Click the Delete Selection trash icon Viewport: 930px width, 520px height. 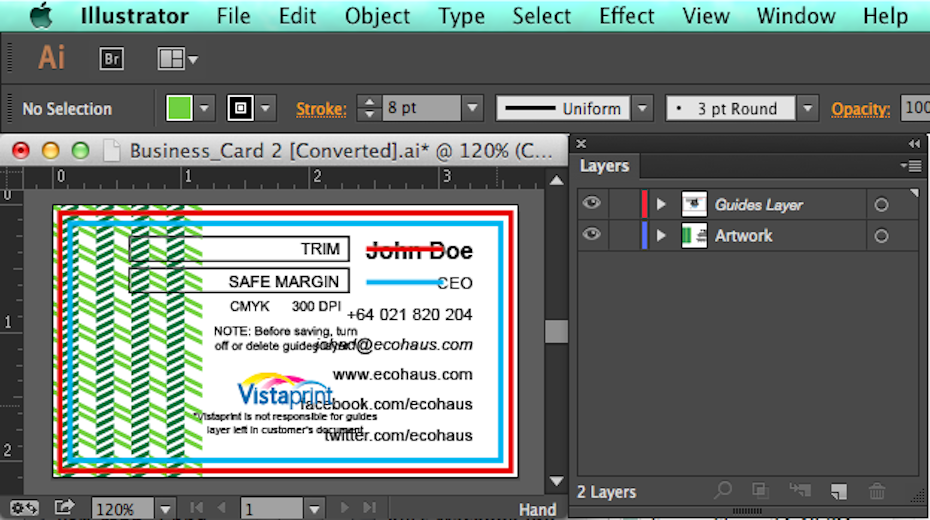tap(877, 490)
